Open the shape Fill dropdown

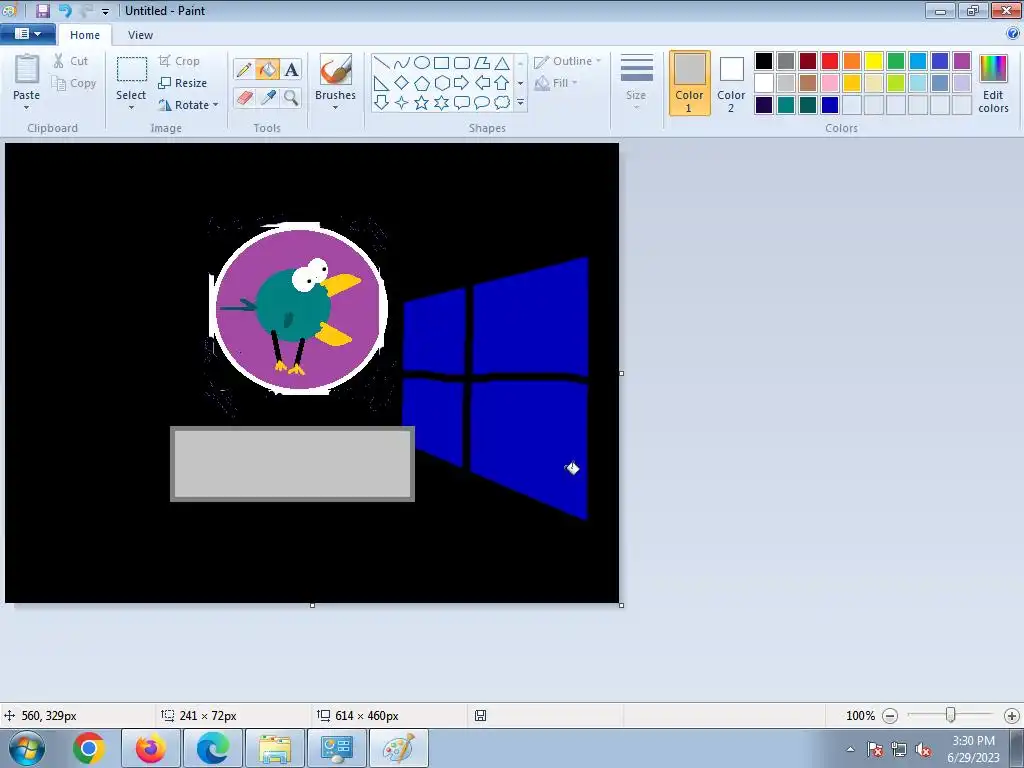pos(556,83)
